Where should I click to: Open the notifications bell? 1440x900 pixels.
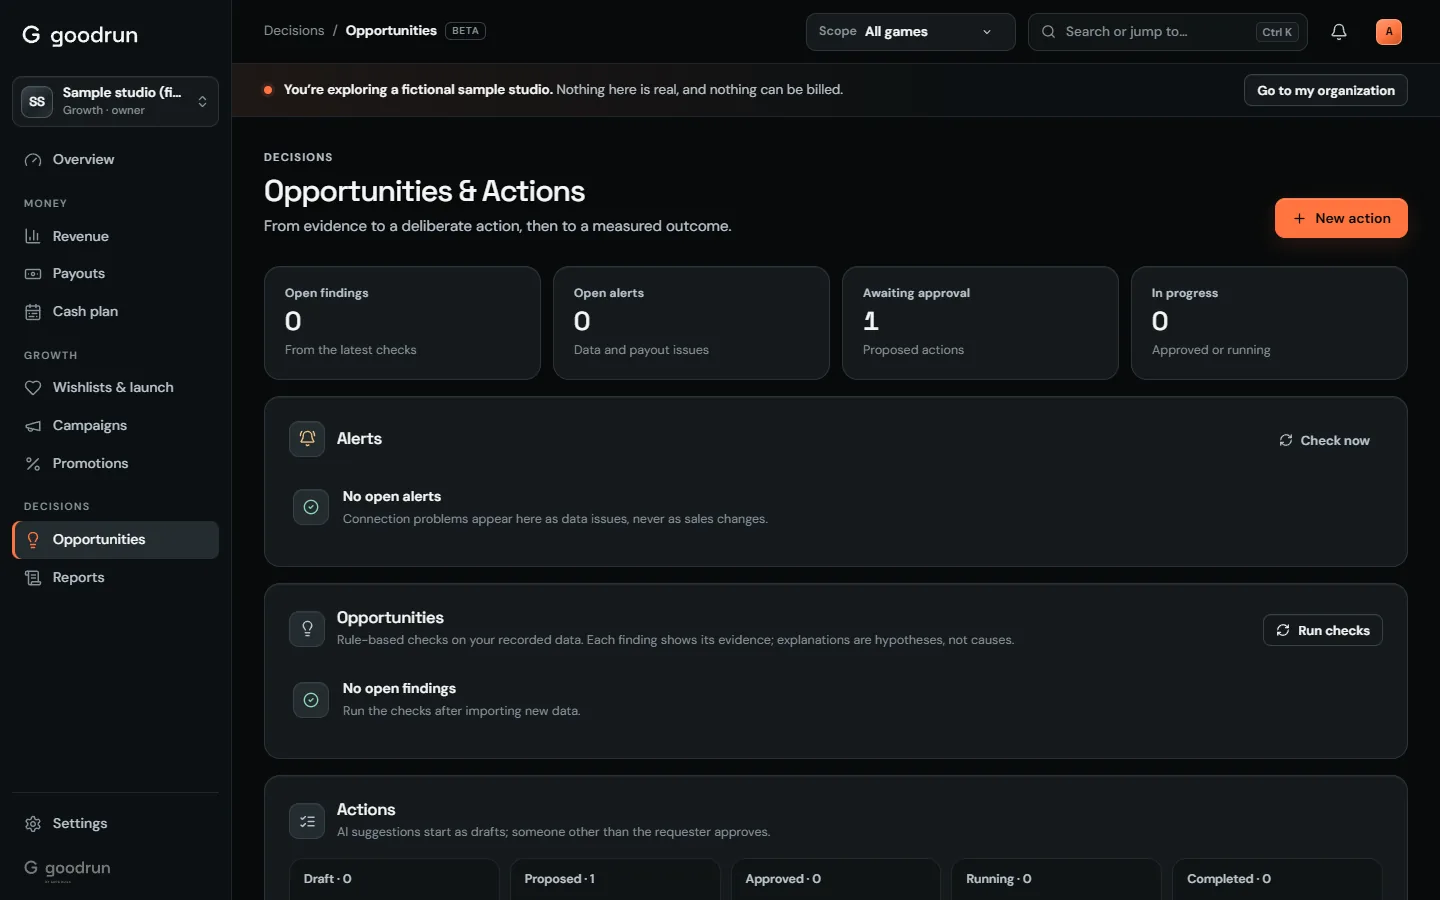[1339, 32]
